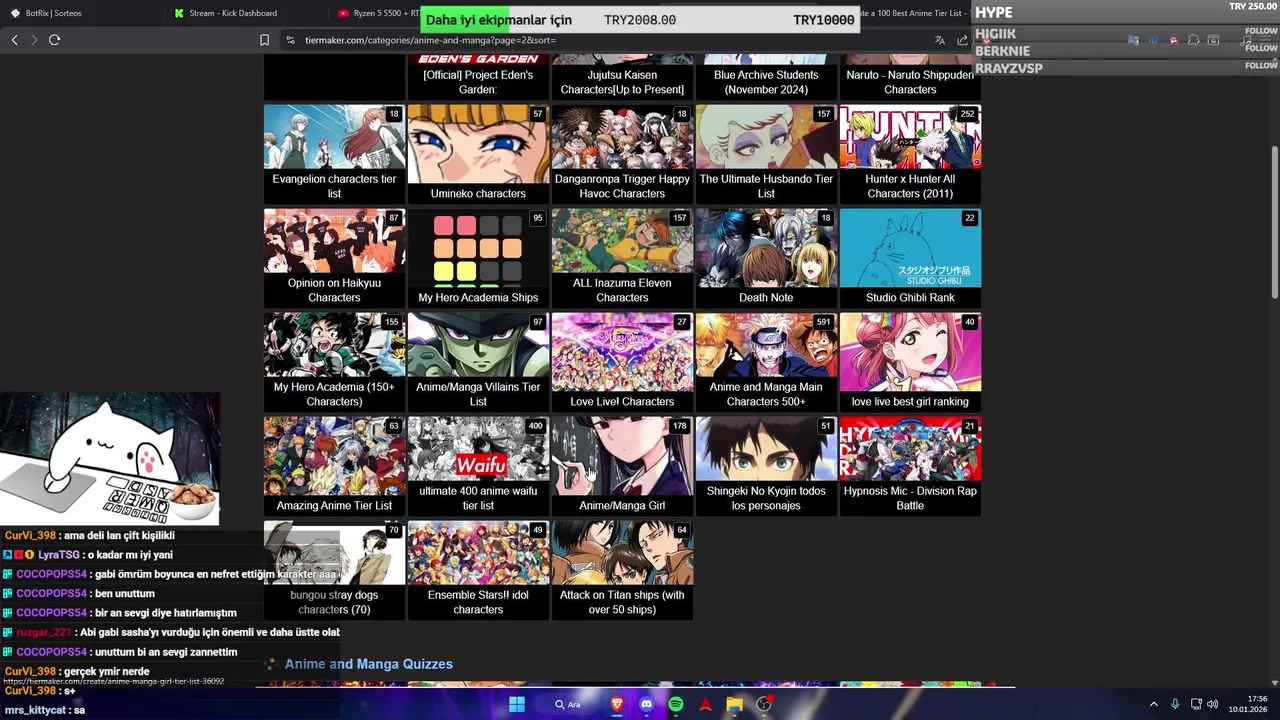
Task: Open ultimate 400 anime waifu tier list
Action: coord(478,467)
